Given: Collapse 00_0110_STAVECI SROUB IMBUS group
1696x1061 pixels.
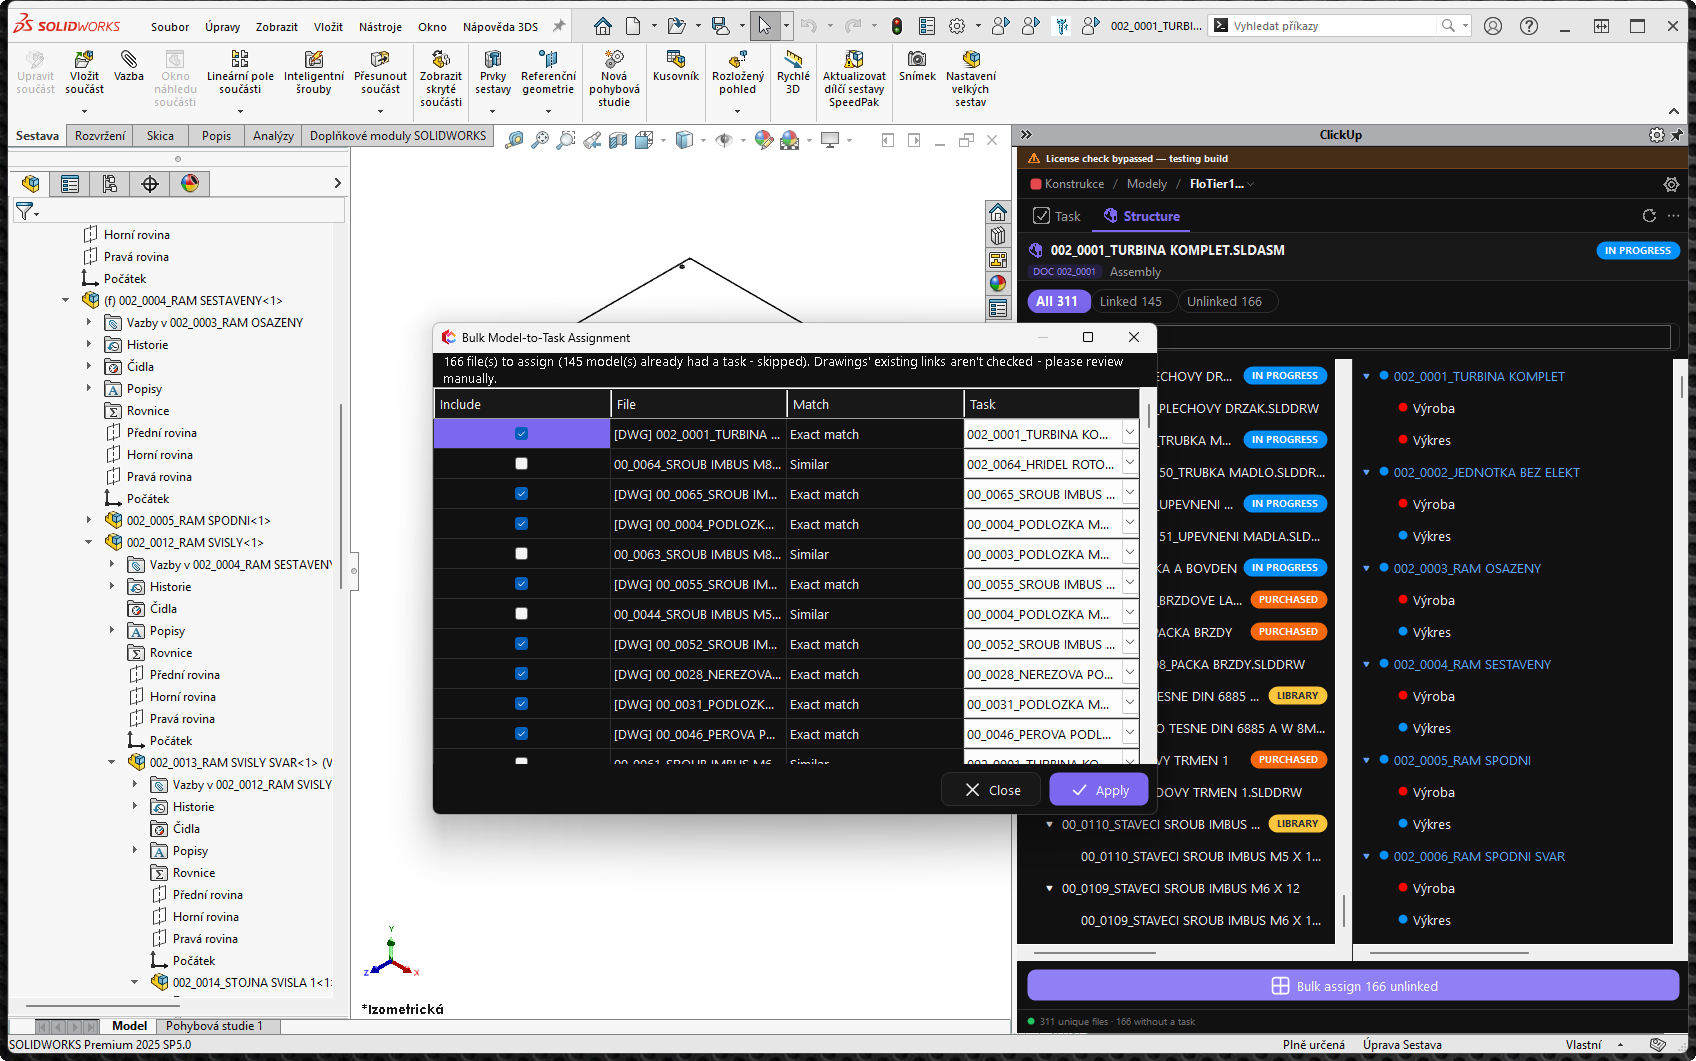Looking at the screenshot, I should point(1049,824).
